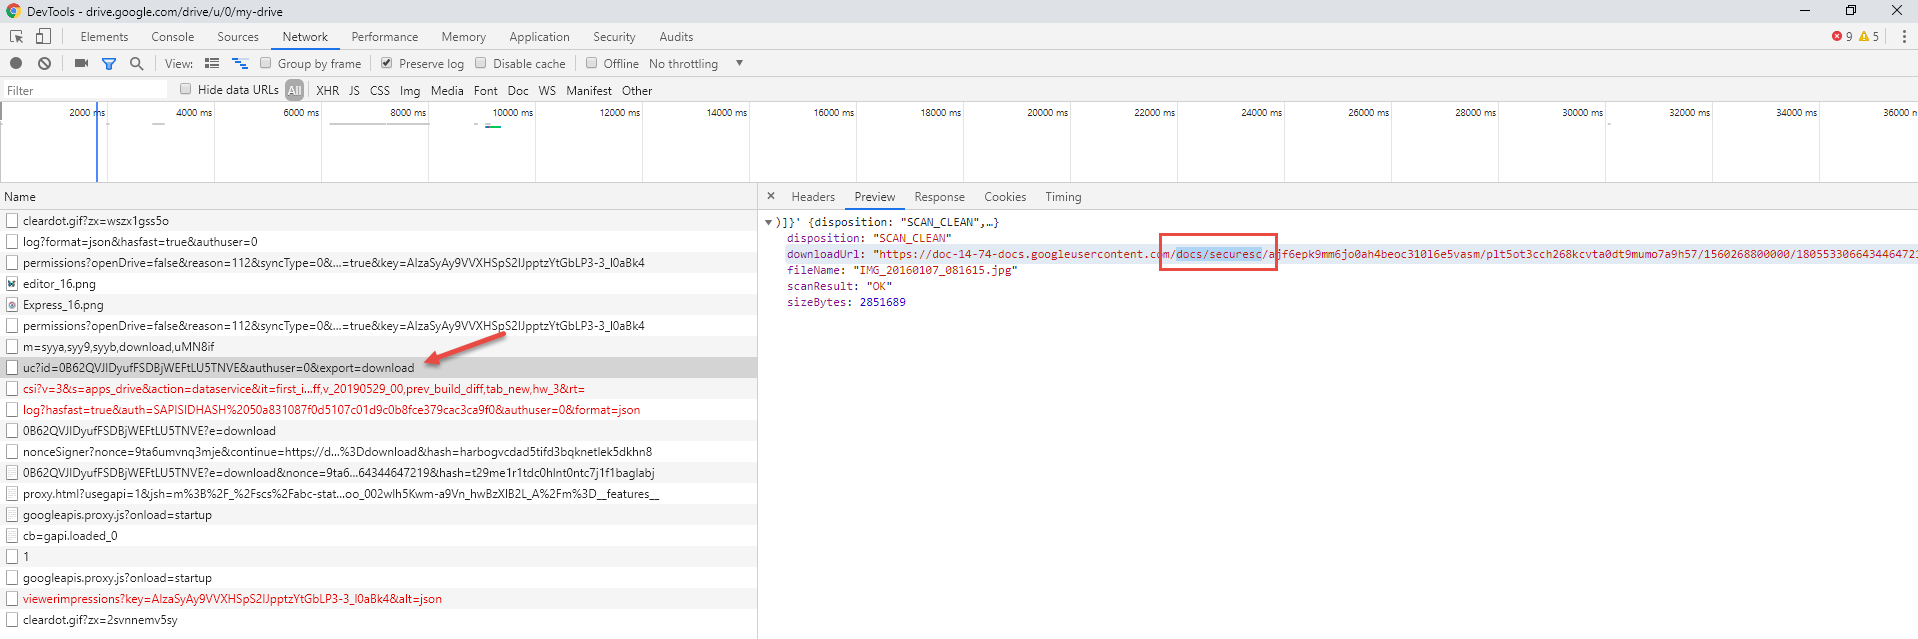This screenshot has height=639, width=1918.
Task: Switch to the Console tab
Action: coord(173,37)
